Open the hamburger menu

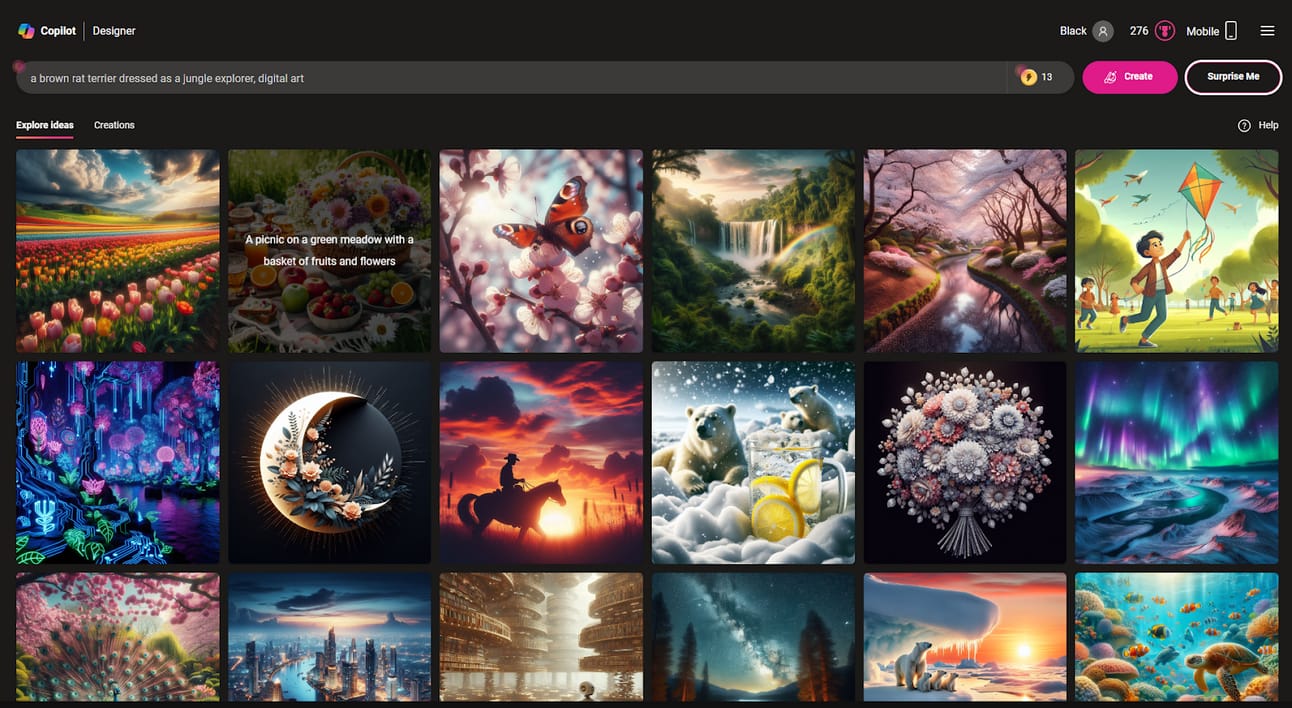(x=1267, y=31)
